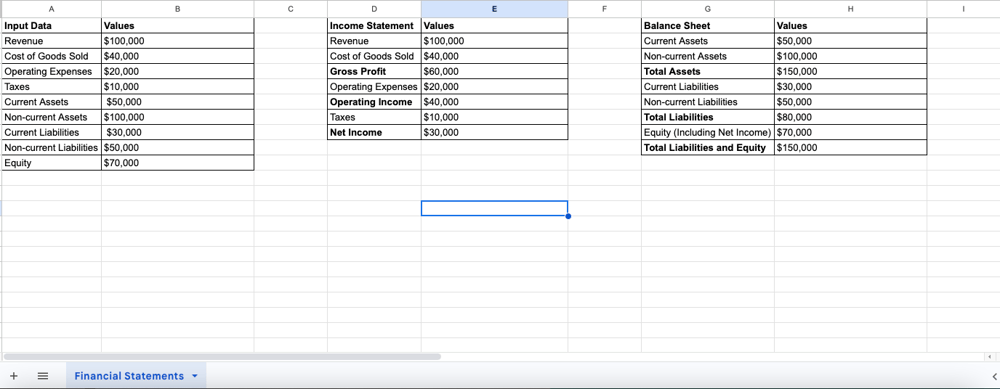
Task: Click the $100,000 Non-current Assets value in Balance Sheet
Action: coord(851,56)
